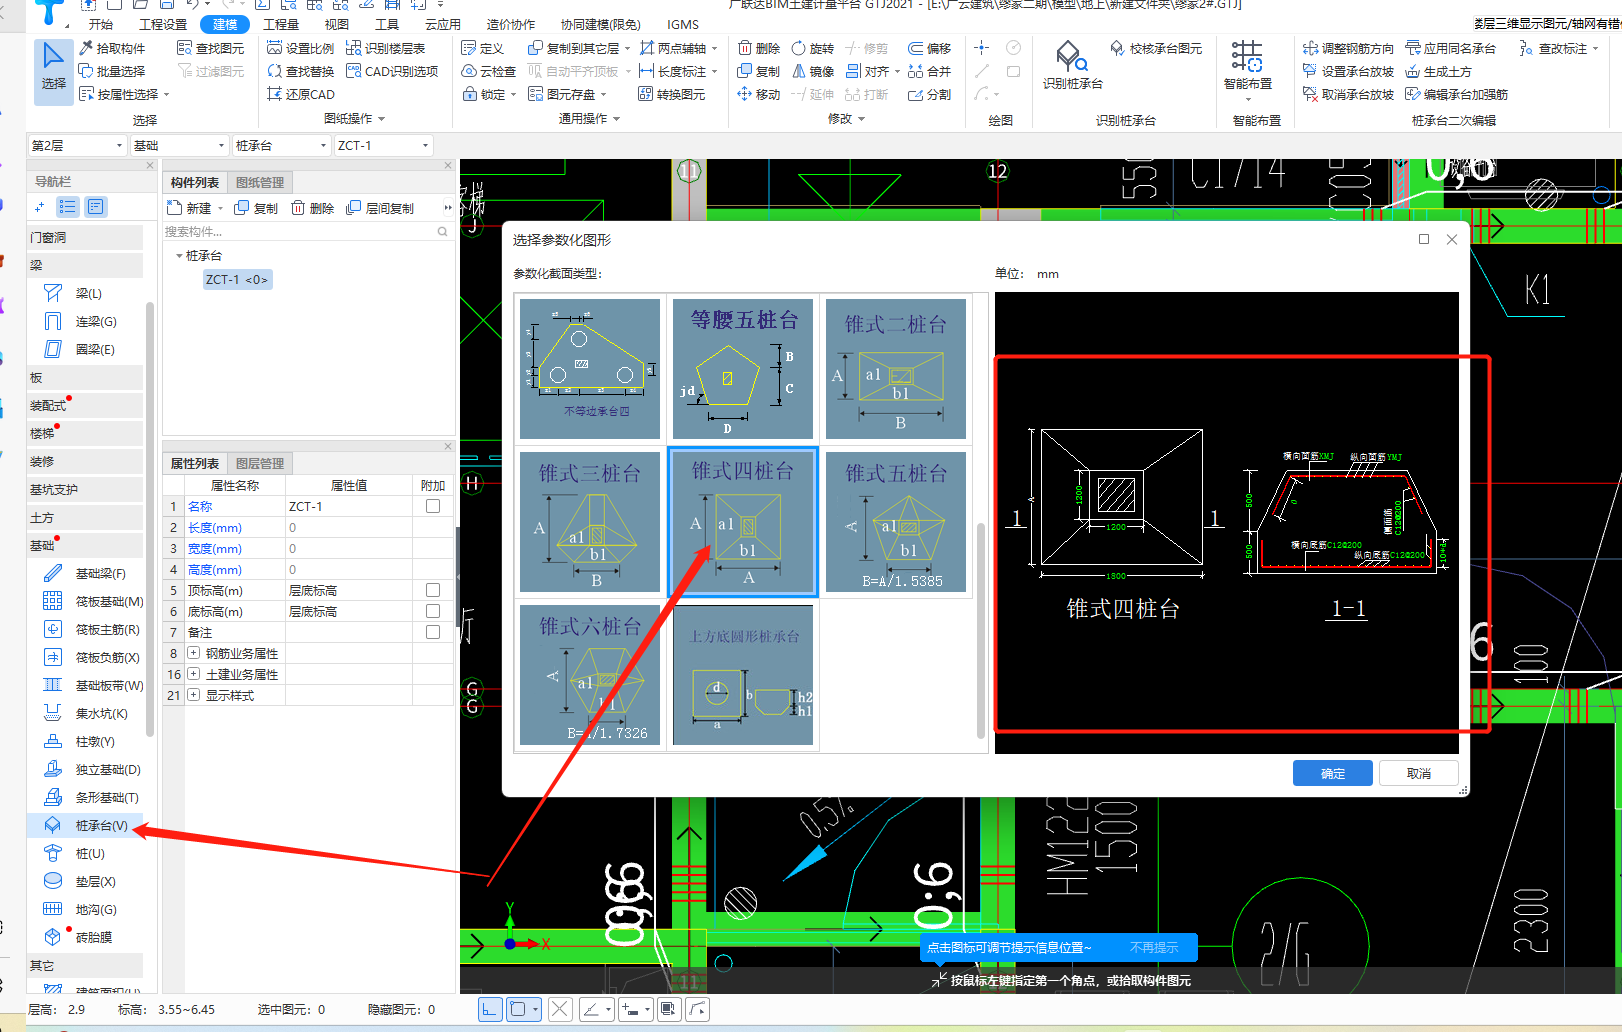The image size is (1622, 1032).
Task: Select ZCT-1 <0> in component list
Action: click(x=237, y=280)
